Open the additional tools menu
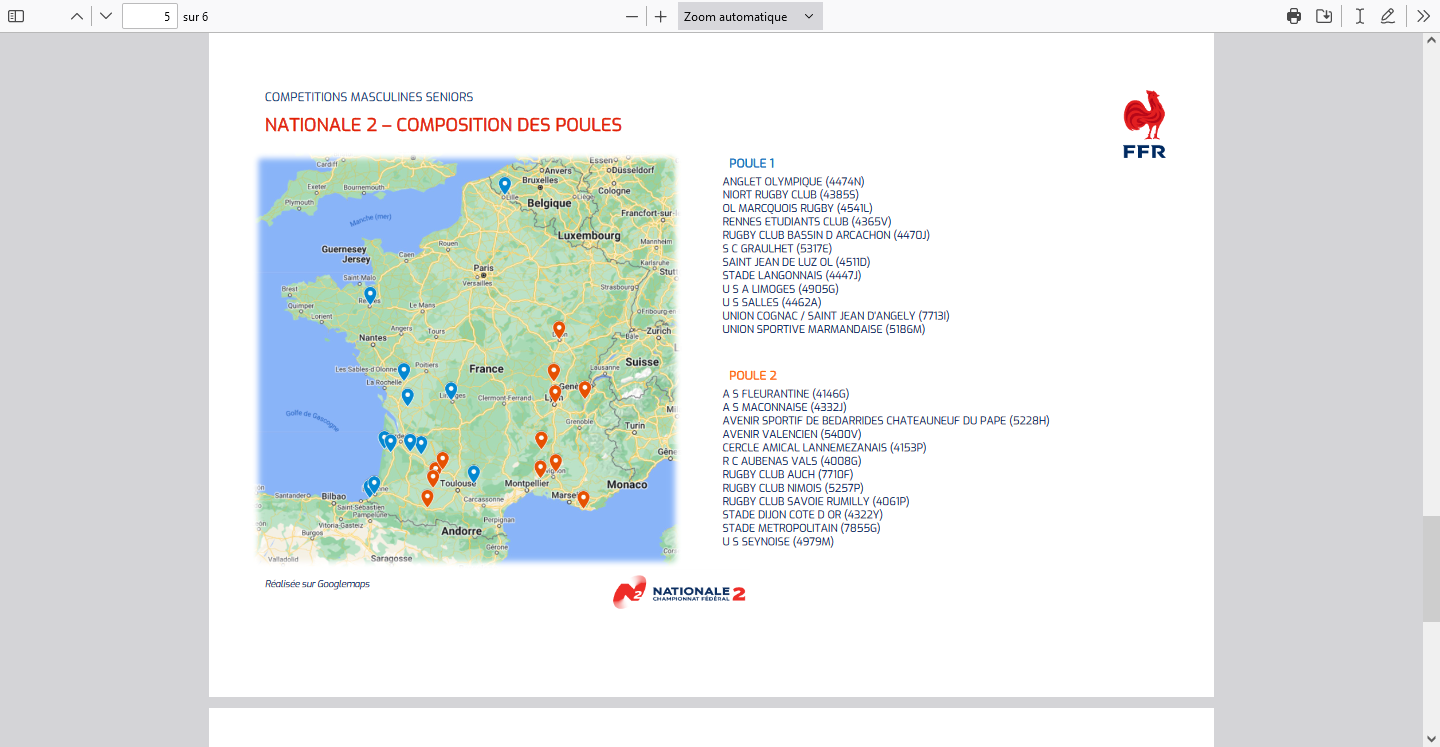This screenshot has height=747, width=1440. click(x=1423, y=16)
